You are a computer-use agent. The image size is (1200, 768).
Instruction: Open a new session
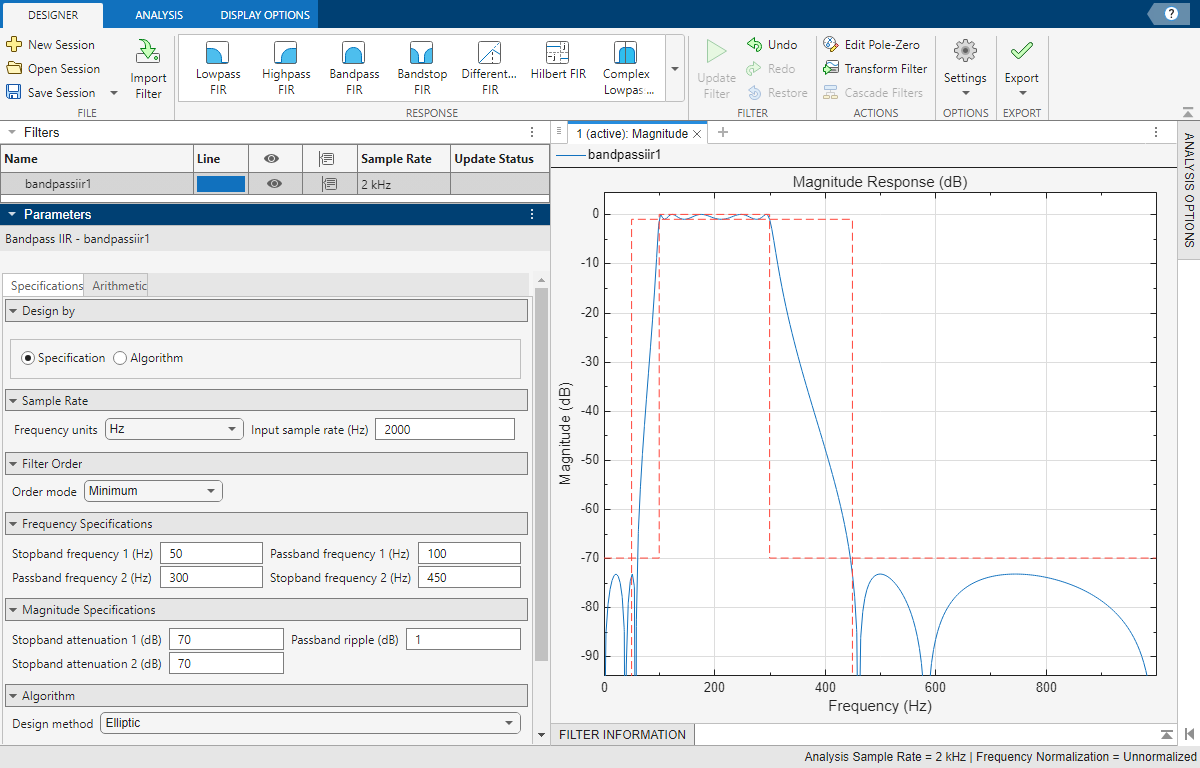(52, 45)
